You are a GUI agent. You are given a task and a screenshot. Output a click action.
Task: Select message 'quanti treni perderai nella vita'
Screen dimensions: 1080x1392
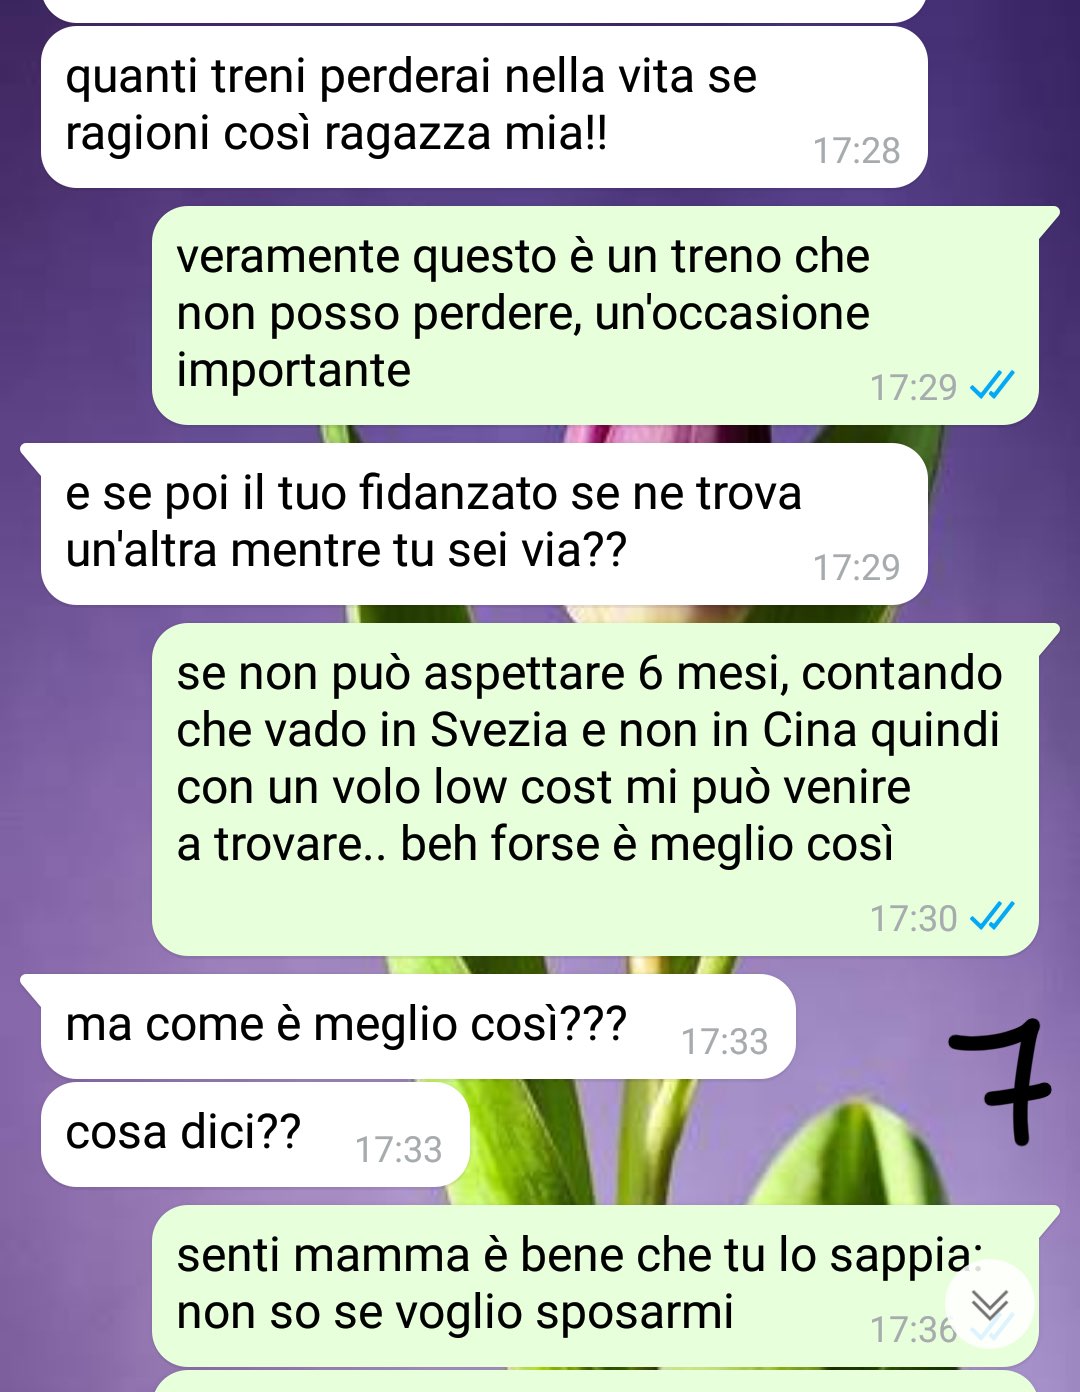coord(484,107)
